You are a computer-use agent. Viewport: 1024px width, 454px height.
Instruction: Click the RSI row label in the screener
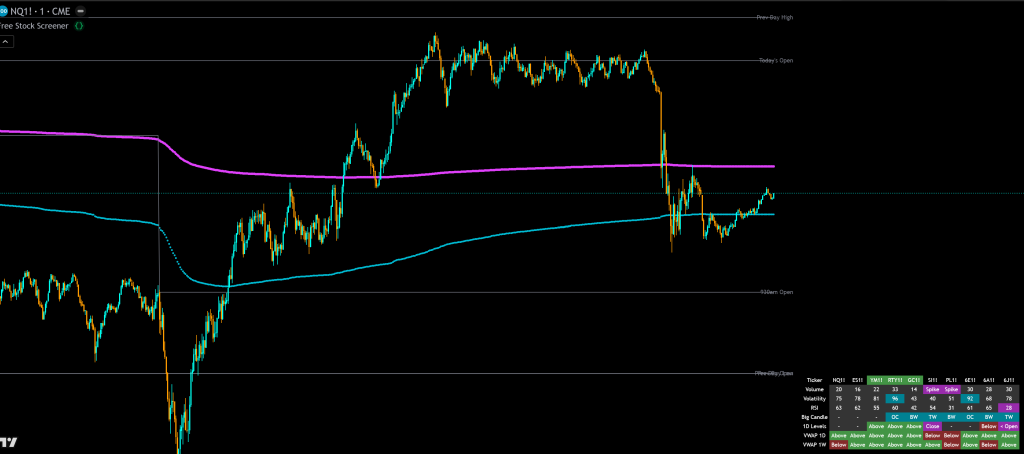point(814,407)
